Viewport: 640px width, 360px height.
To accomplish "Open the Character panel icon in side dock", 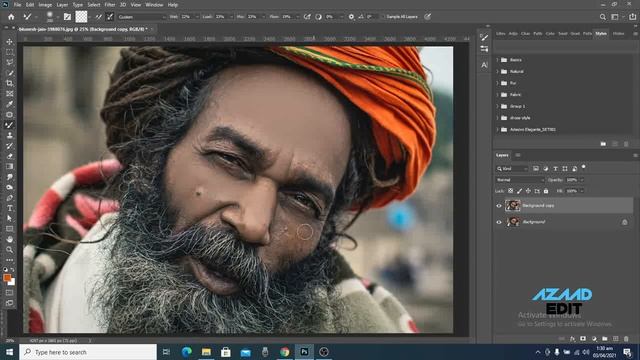I will [484, 65].
